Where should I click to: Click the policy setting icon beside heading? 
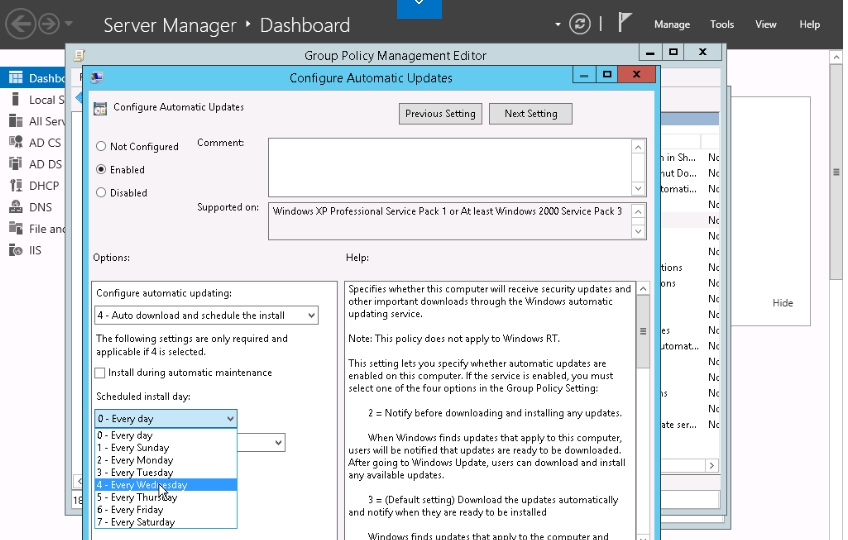100,108
